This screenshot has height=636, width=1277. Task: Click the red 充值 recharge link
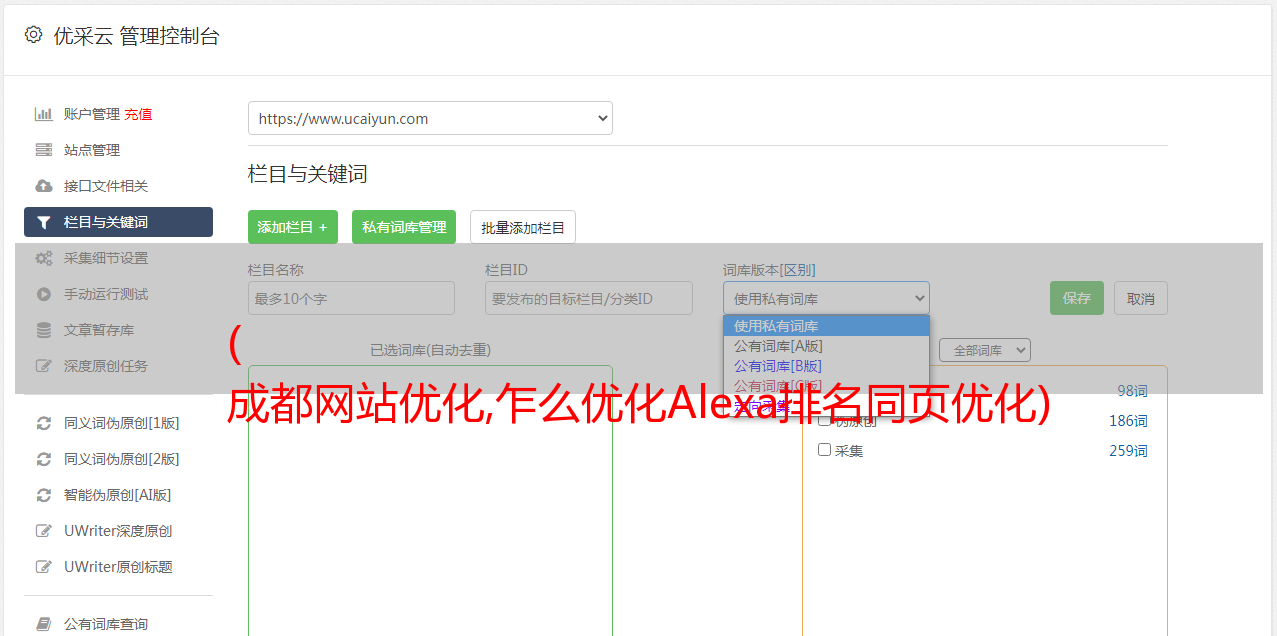pyautogui.click(x=138, y=114)
